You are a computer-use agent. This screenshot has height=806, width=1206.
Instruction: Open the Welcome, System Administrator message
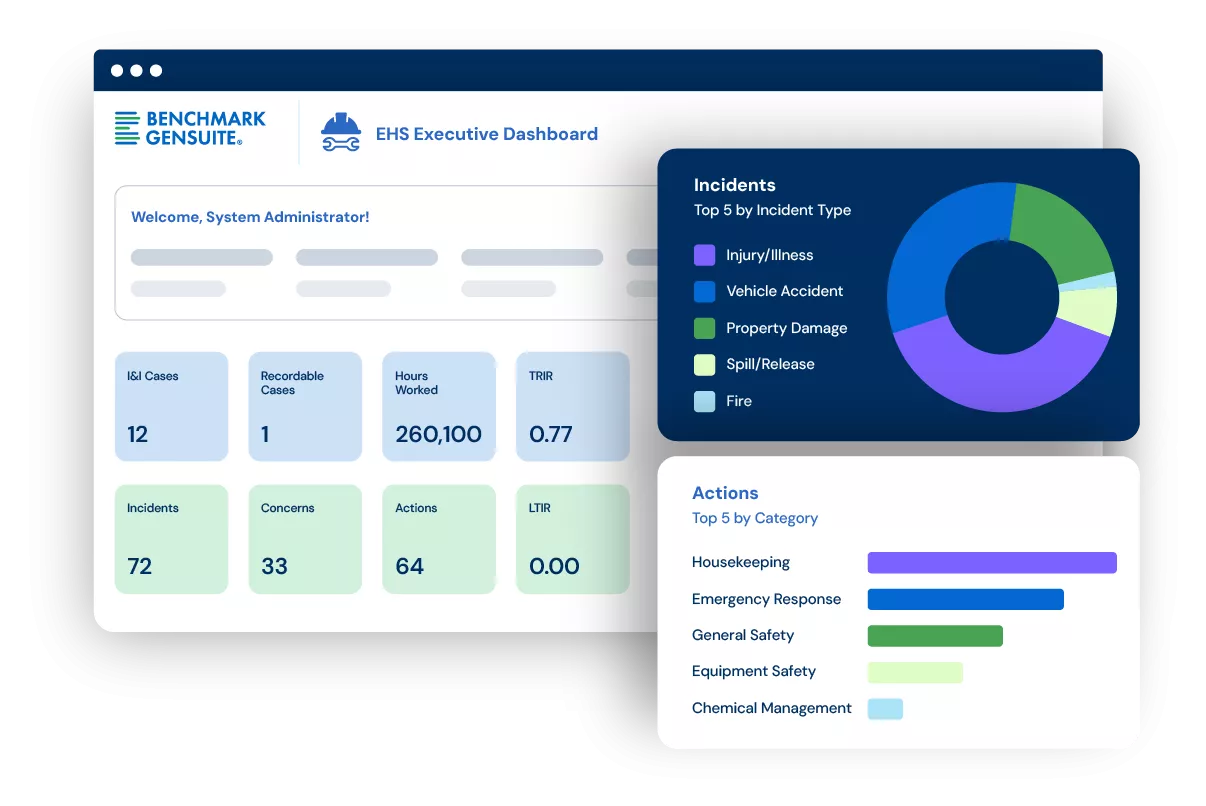pos(250,217)
